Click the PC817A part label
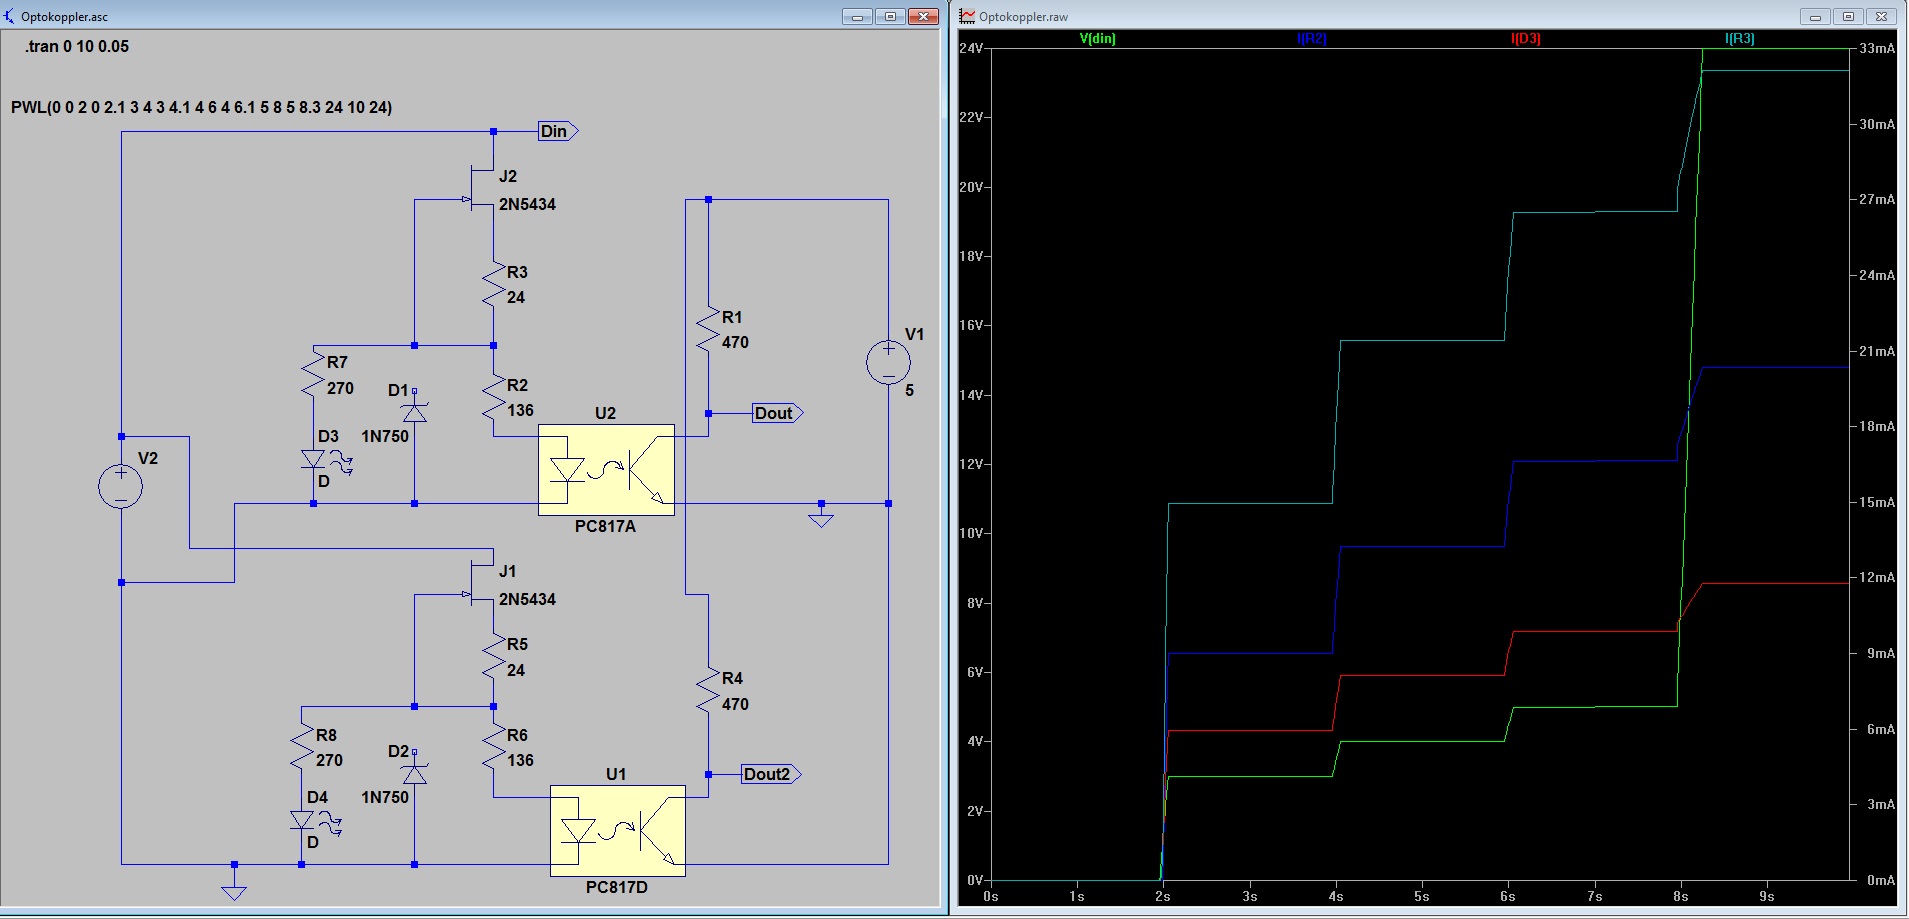The width and height of the screenshot is (1909, 919). (x=605, y=526)
